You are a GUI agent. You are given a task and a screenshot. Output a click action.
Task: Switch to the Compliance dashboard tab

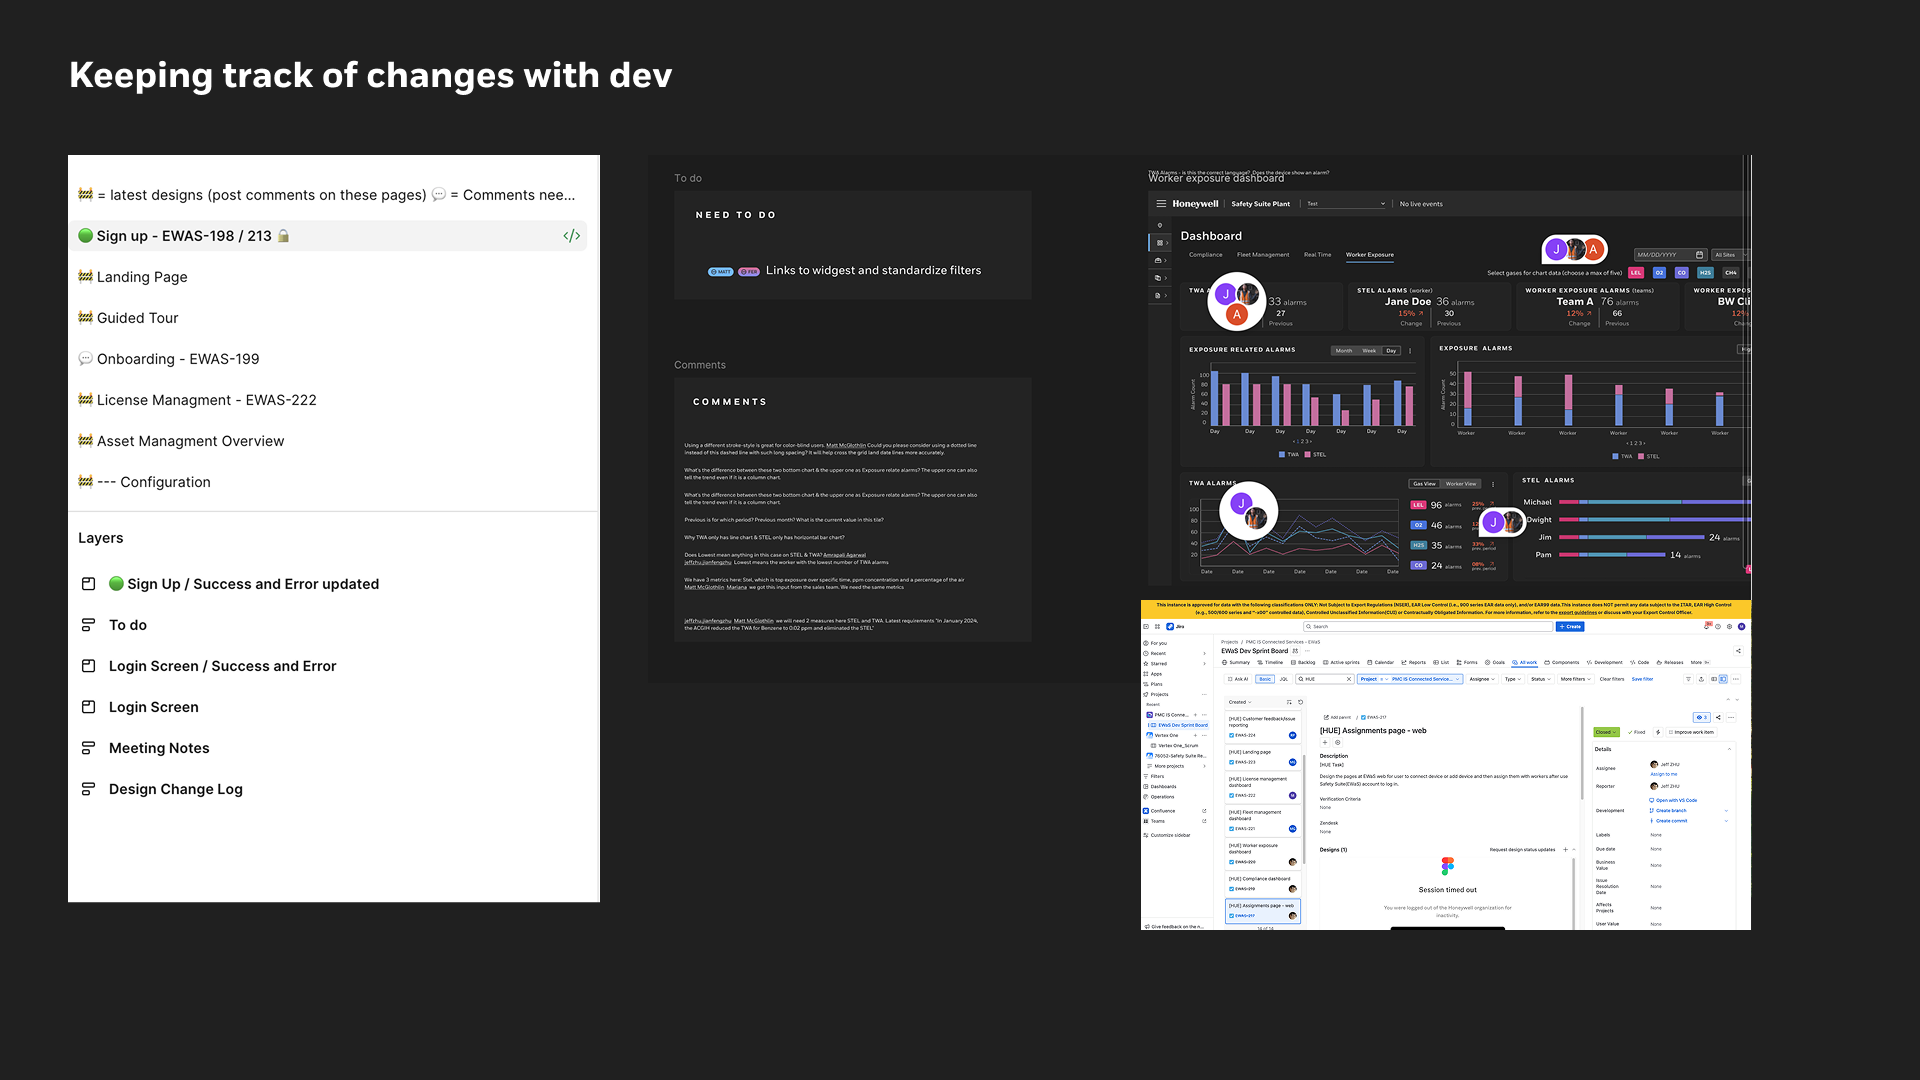point(1205,255)
